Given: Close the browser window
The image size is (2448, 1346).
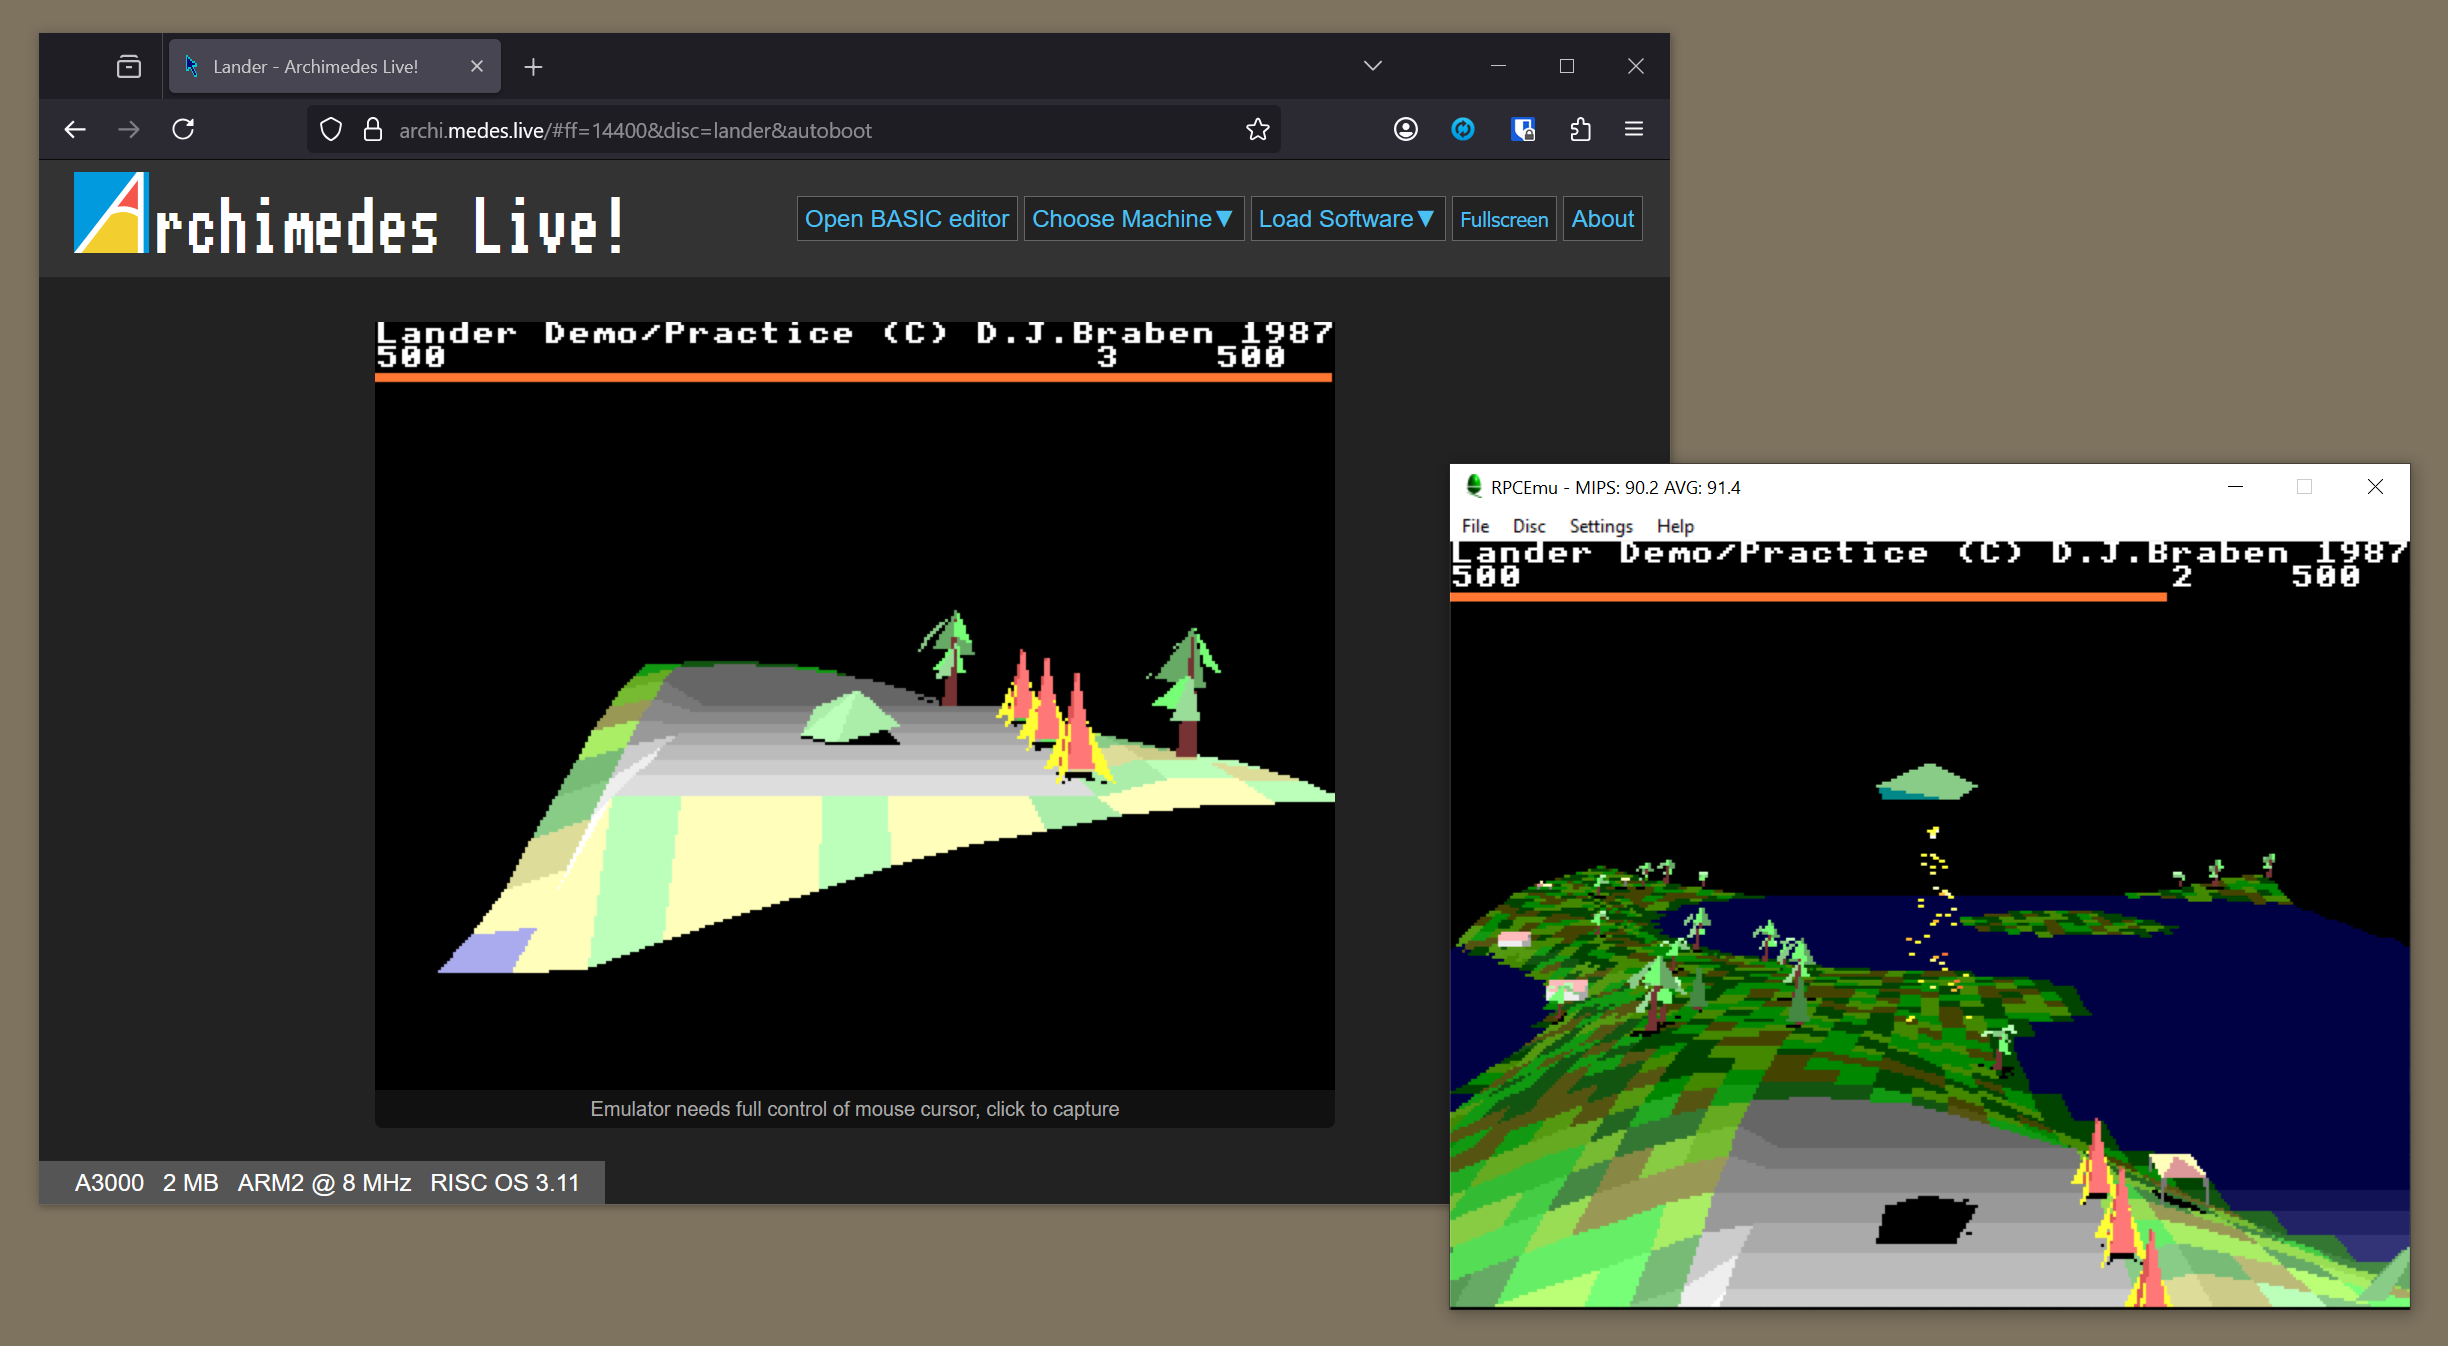Looking at the screenshot, I should coord(1636,66).
